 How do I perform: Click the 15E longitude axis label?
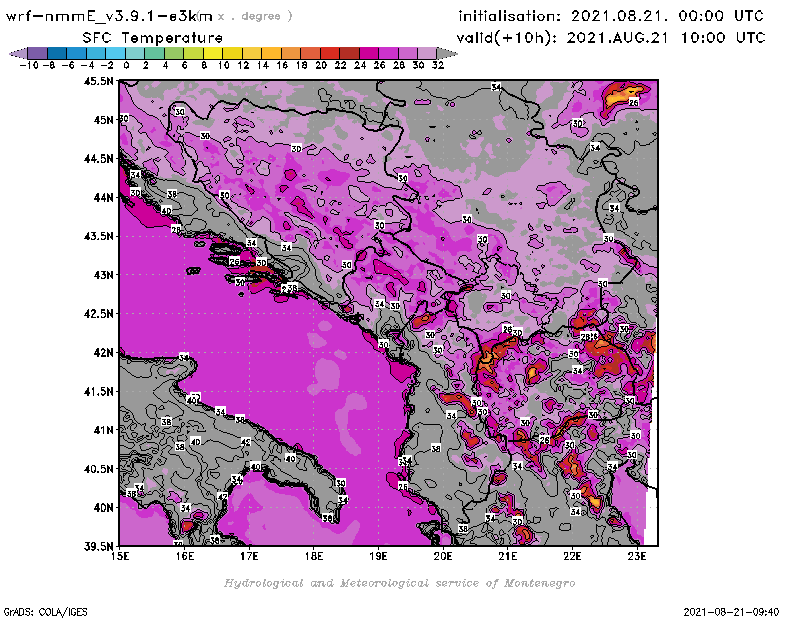click(x=120, y=556)
